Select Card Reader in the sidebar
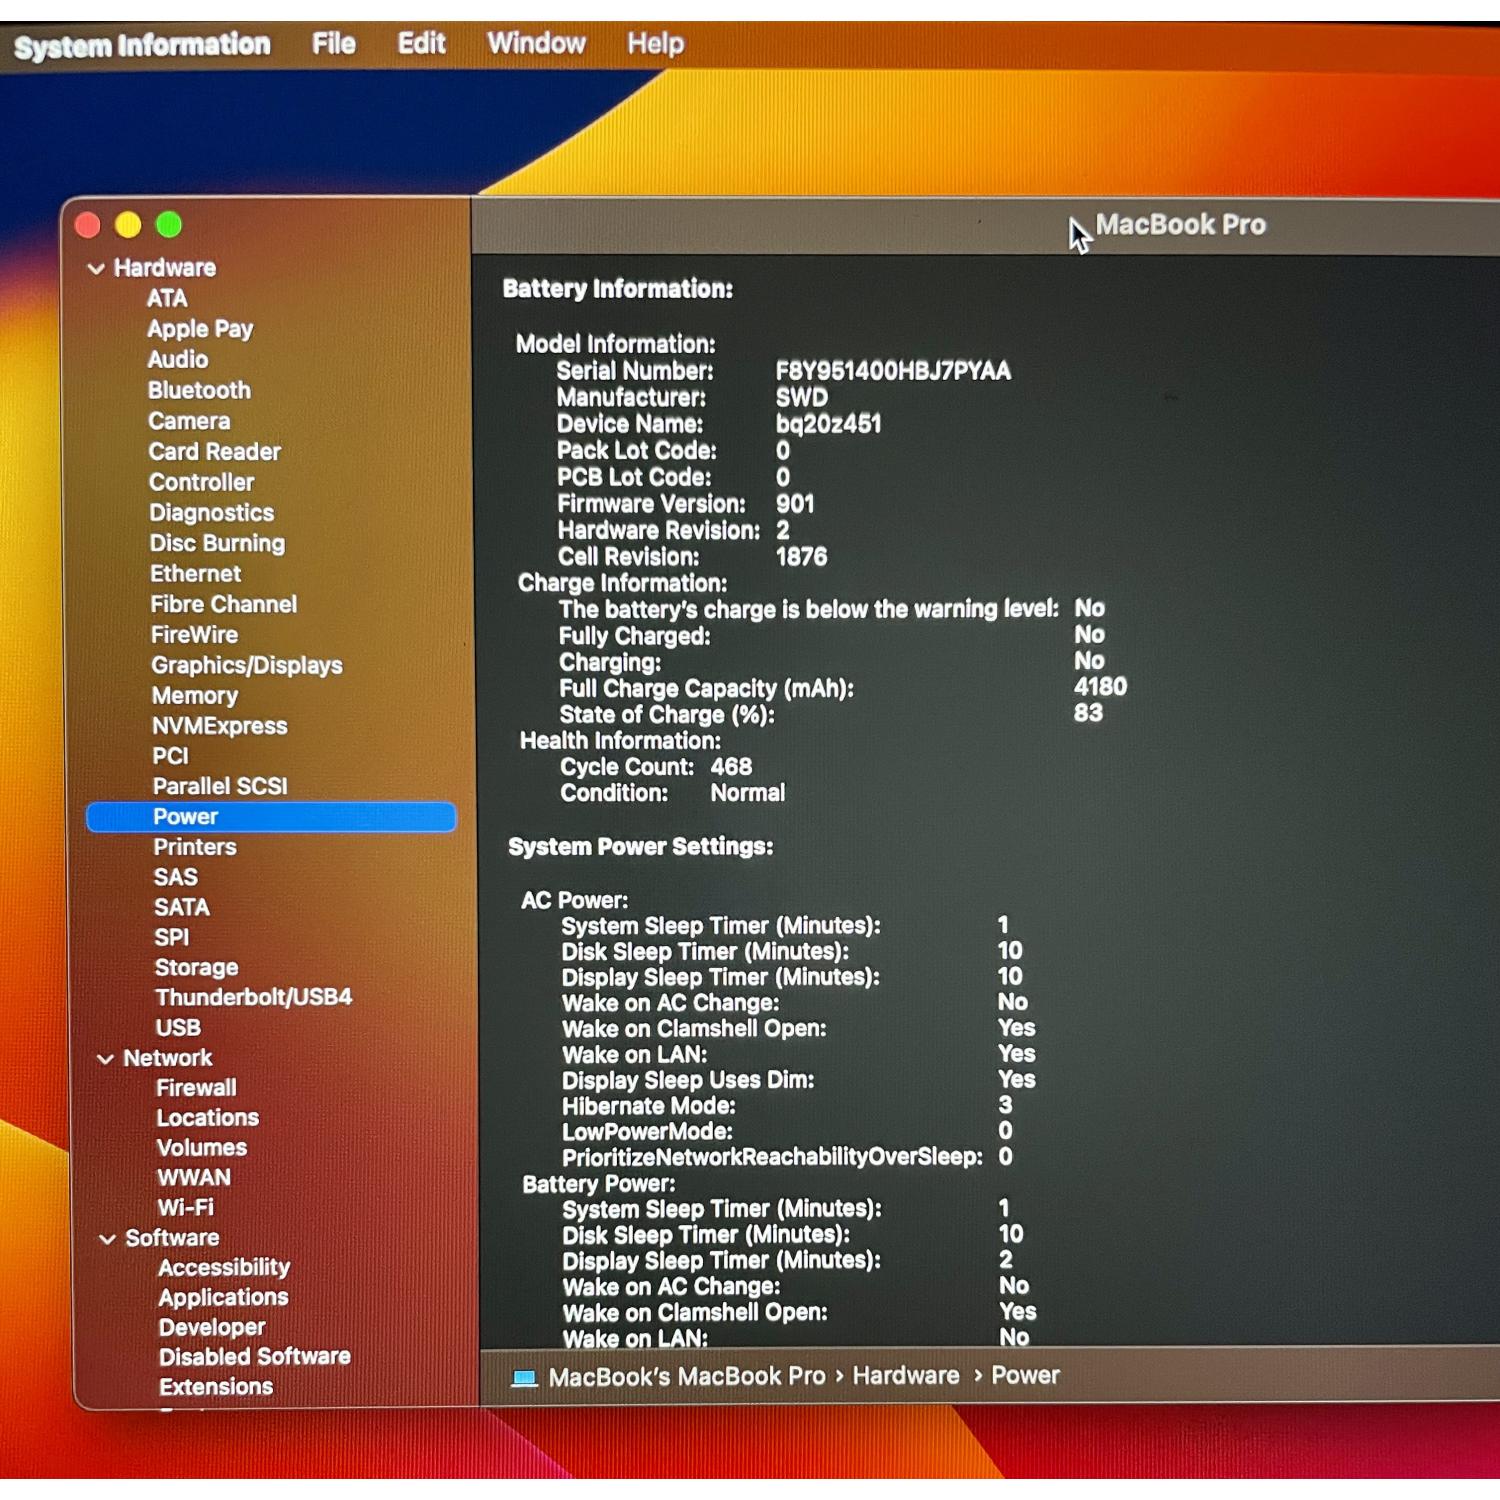 214,452
